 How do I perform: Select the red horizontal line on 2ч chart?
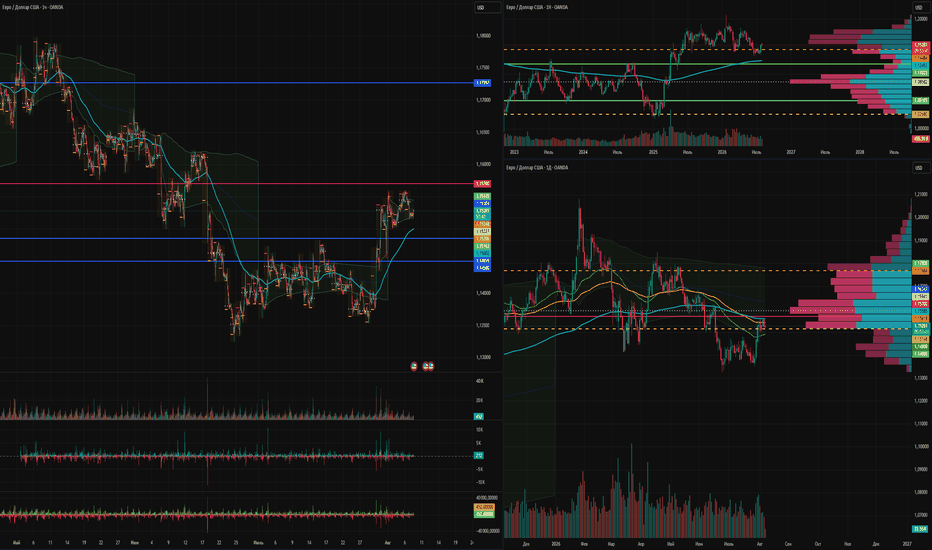tap(237, 184)
